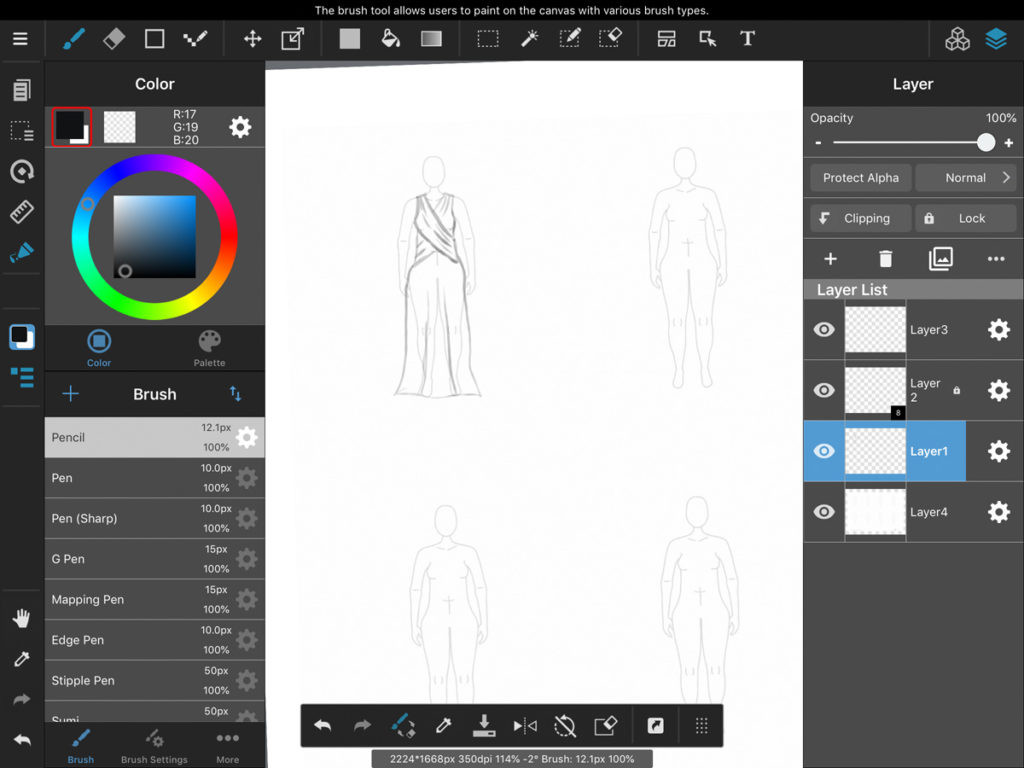Viewport: 1024px width, 768px height.
Task: Select the Magic Wand tool
Action: pyautogui.click(x=530, y=39)
